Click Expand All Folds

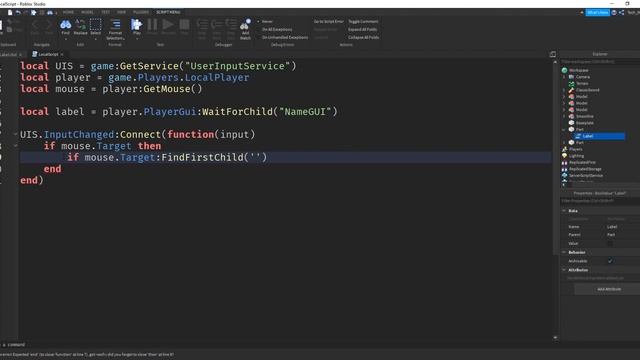tap(362, 29)
